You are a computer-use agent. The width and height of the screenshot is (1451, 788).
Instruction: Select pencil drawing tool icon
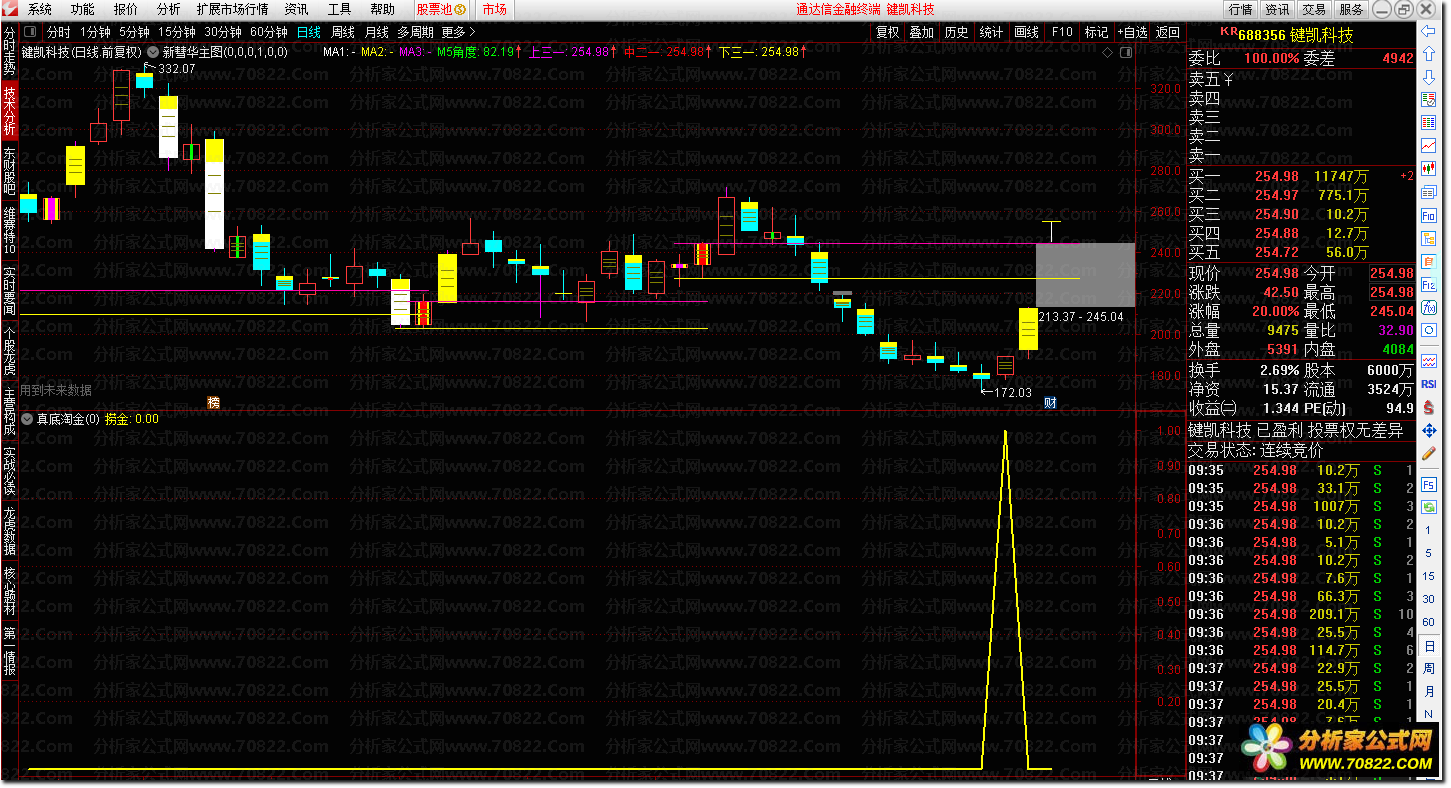tap(1428, 453)
